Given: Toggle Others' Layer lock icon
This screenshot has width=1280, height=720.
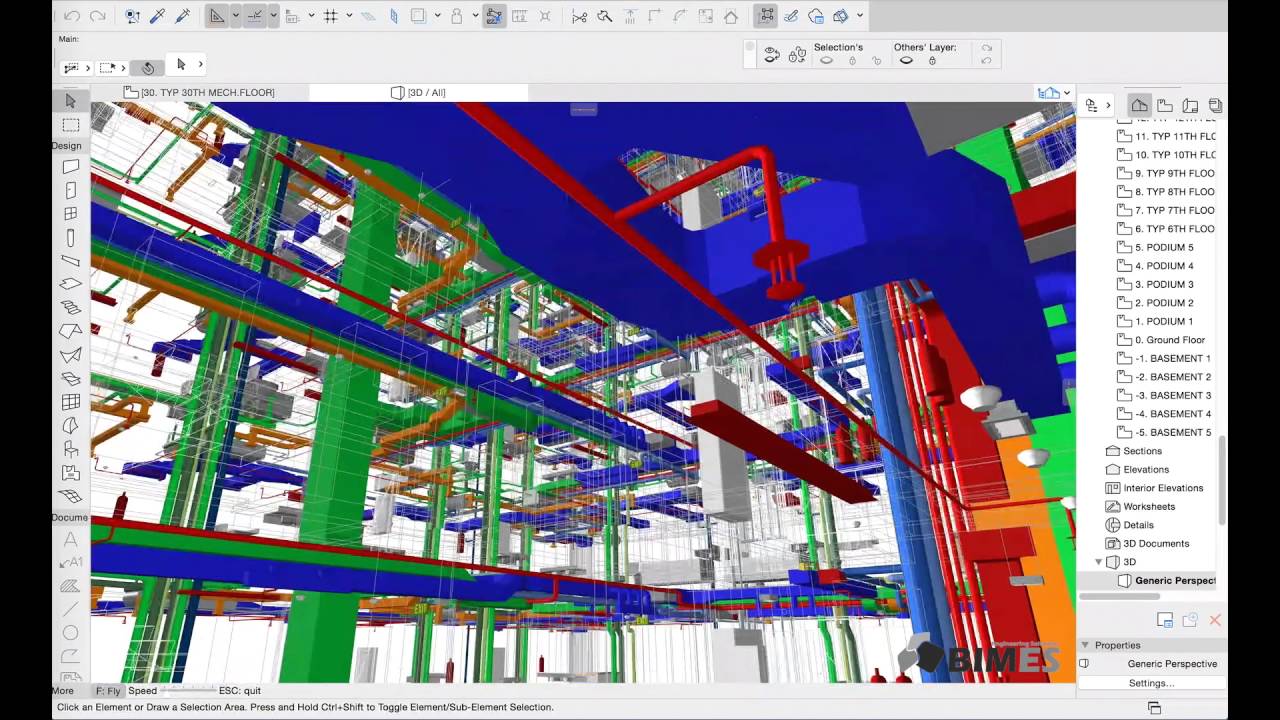Looking at the screenshot, I should [932, 60].
